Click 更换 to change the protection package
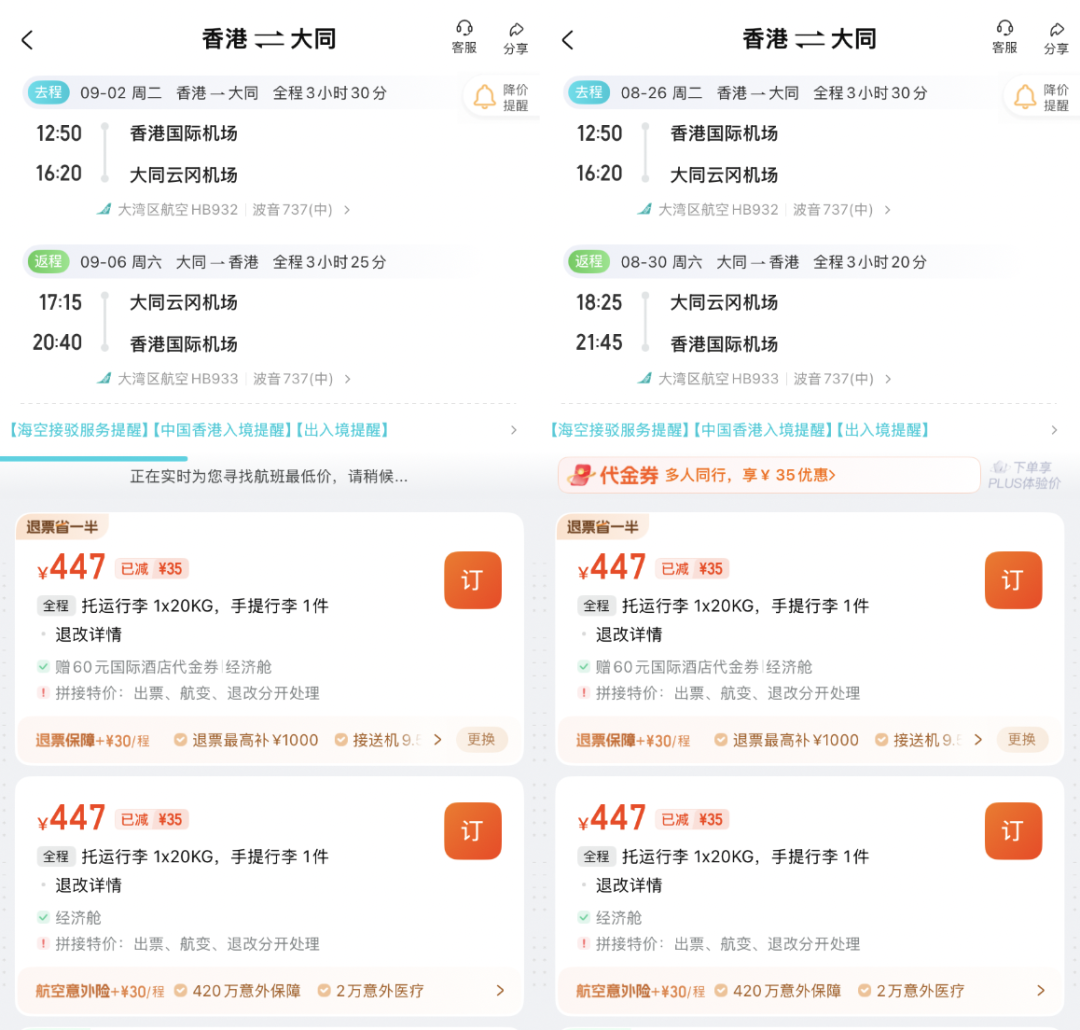Screen dimensions: 1080x1030 click(x=482, y=739)
